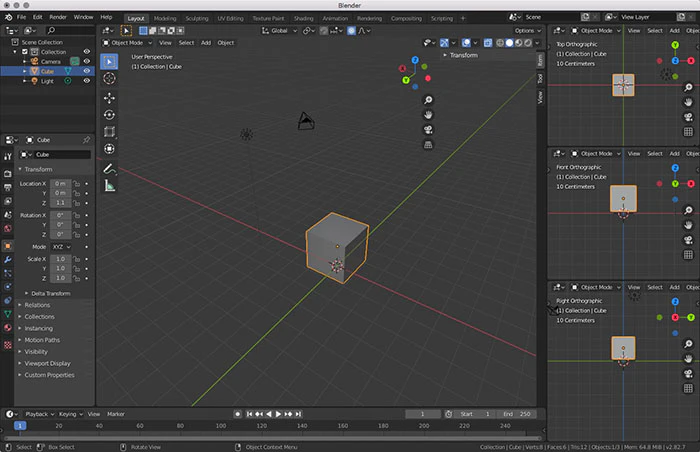This screenshot has height=452, width=700.
Task: Open the Texture properties checker tab
Action: [8, 345]
